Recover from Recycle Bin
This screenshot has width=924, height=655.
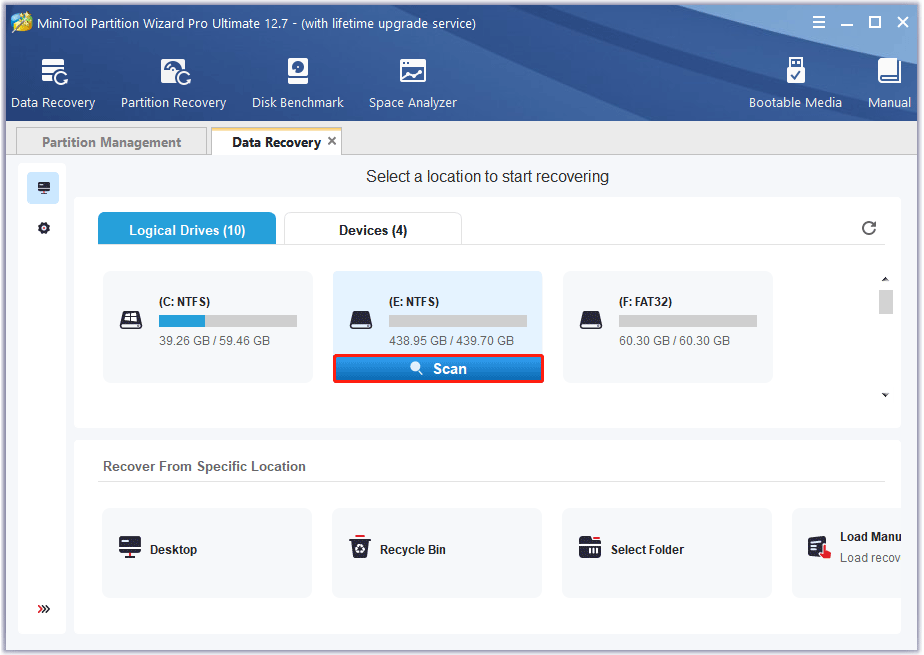coord(437,553)
